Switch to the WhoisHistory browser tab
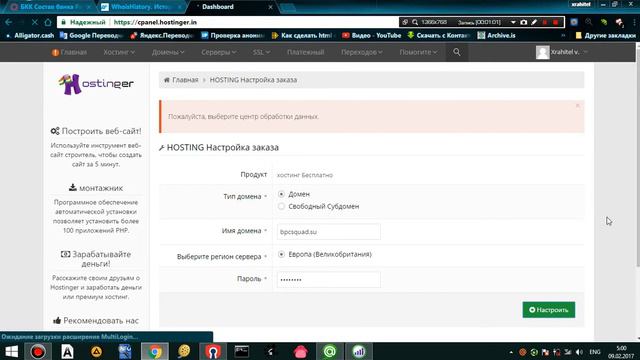Screen dimensions: 640x360 click(x=141, y=7)
